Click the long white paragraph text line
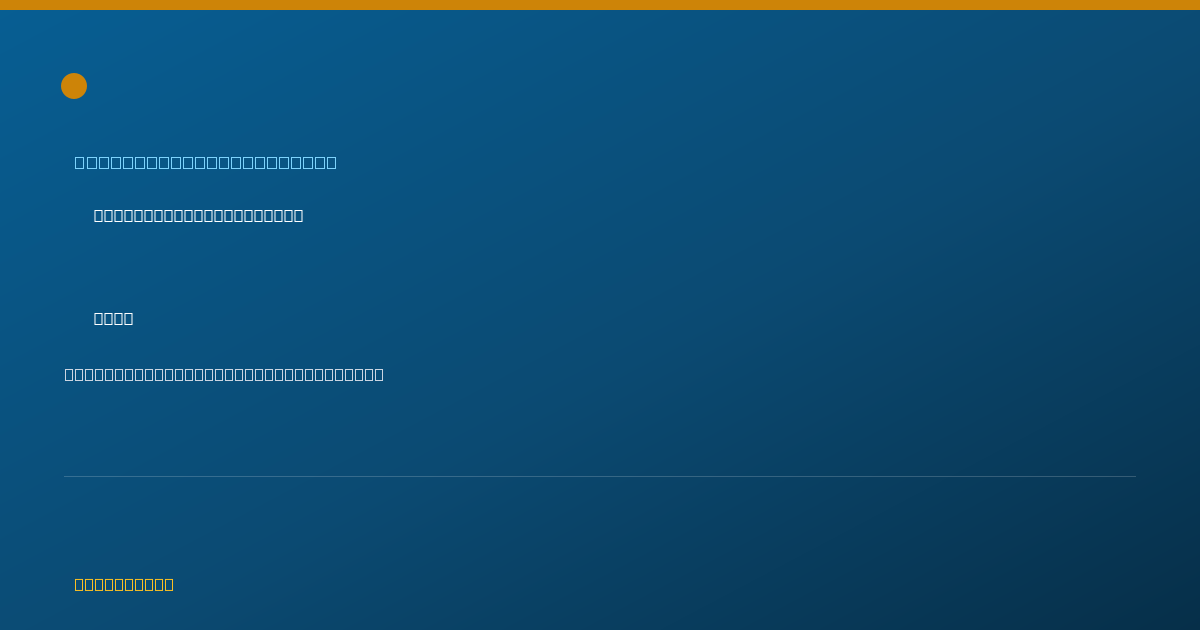 point(224,374)
